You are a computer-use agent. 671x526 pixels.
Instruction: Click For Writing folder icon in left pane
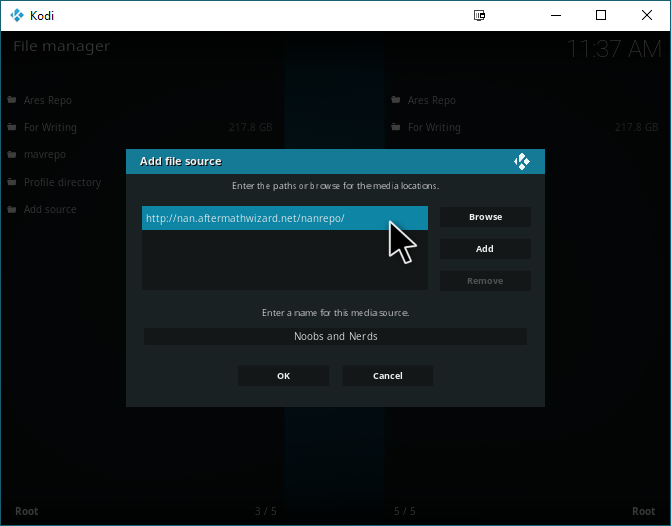[12, 127]
